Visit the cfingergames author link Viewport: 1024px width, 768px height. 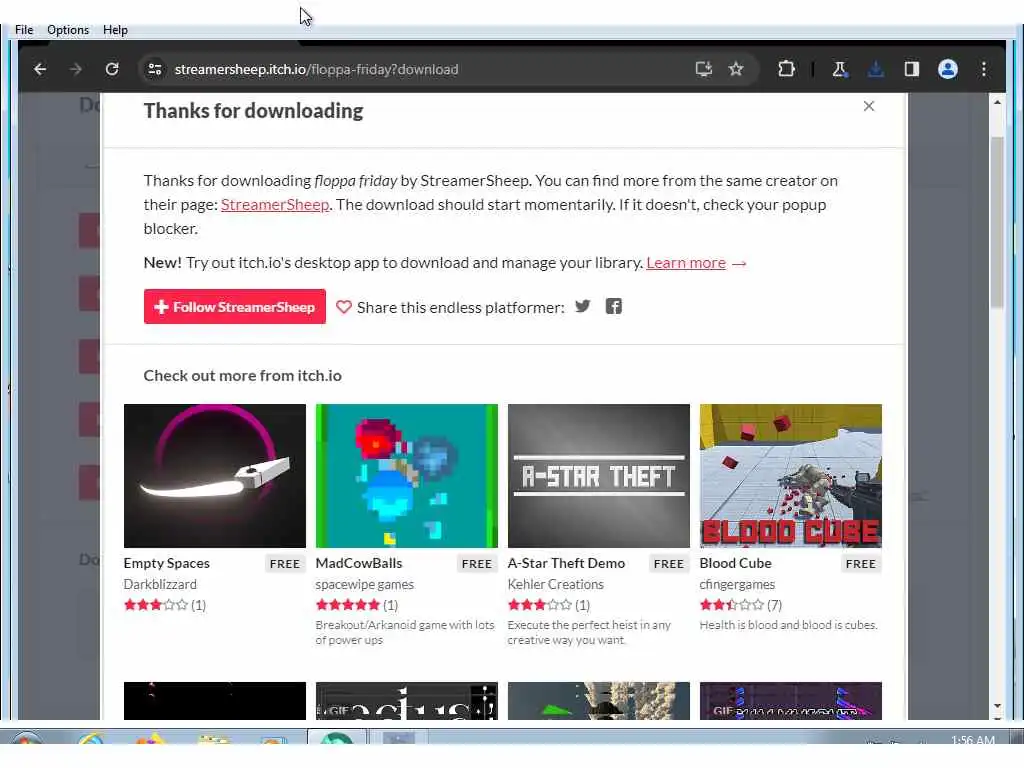tap(737, 584)
